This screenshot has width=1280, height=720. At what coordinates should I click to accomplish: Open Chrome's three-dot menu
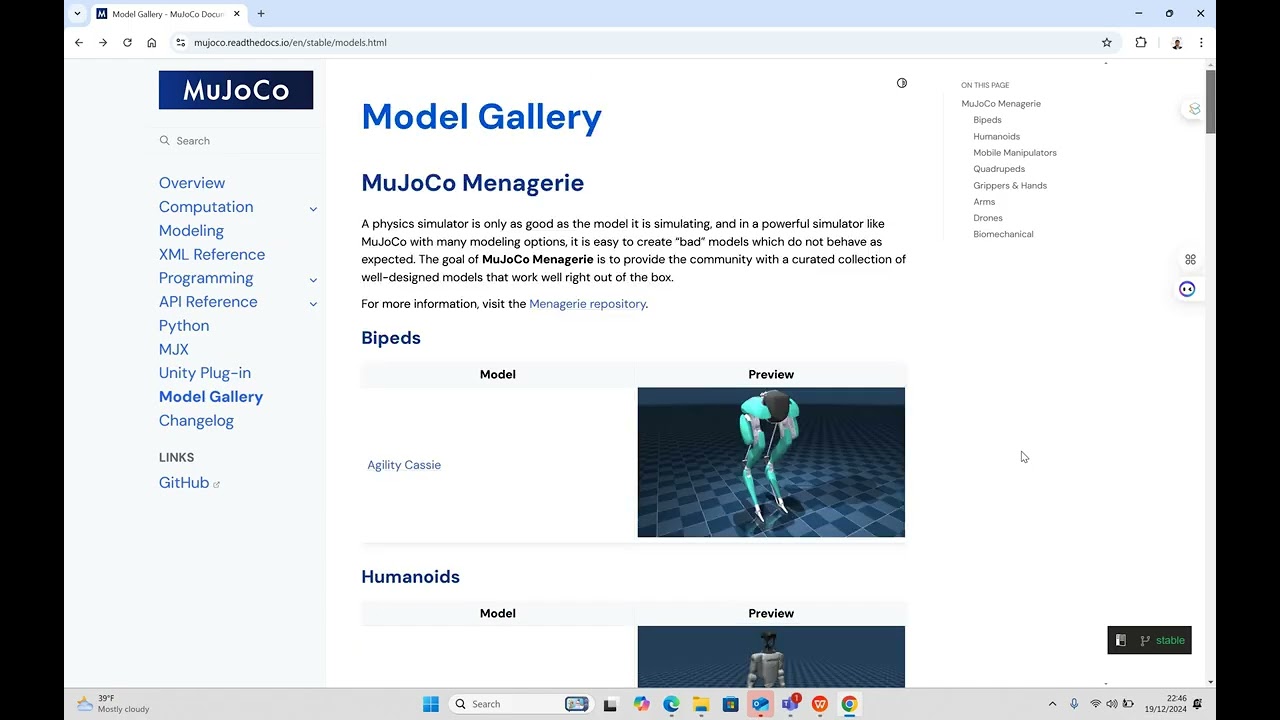pos(1201,43)
